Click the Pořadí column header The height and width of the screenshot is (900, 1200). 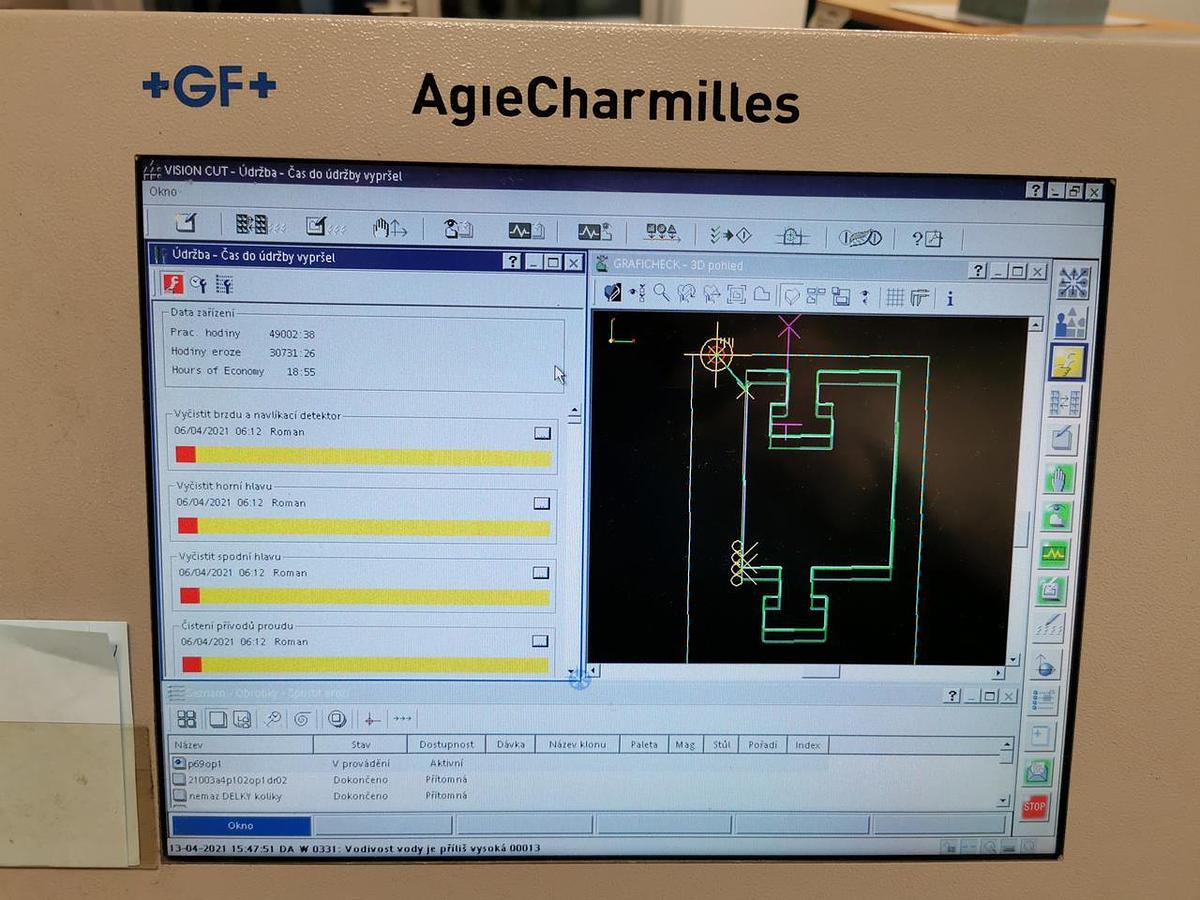762,744
